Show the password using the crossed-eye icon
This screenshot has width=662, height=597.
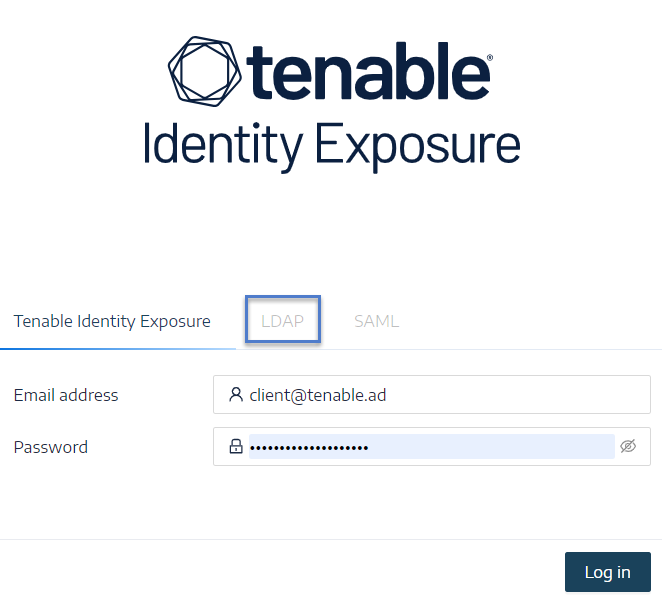click(x=628, y=446)
